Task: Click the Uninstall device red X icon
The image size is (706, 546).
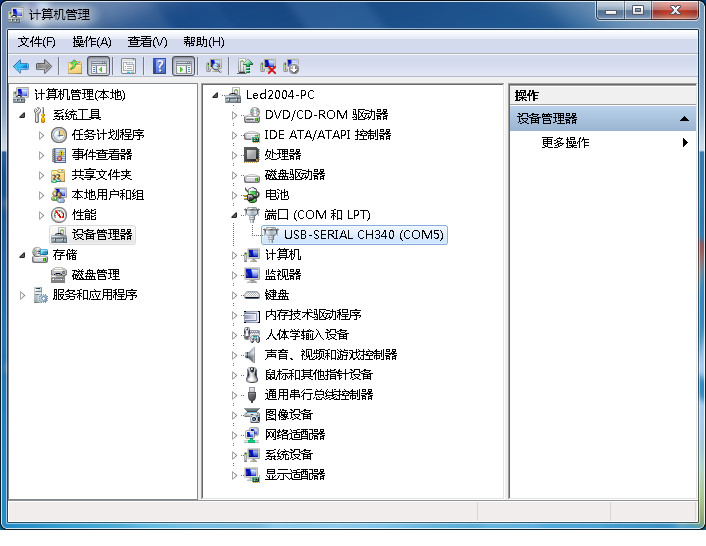Action: pyautogui.click(x=268, y=66)
